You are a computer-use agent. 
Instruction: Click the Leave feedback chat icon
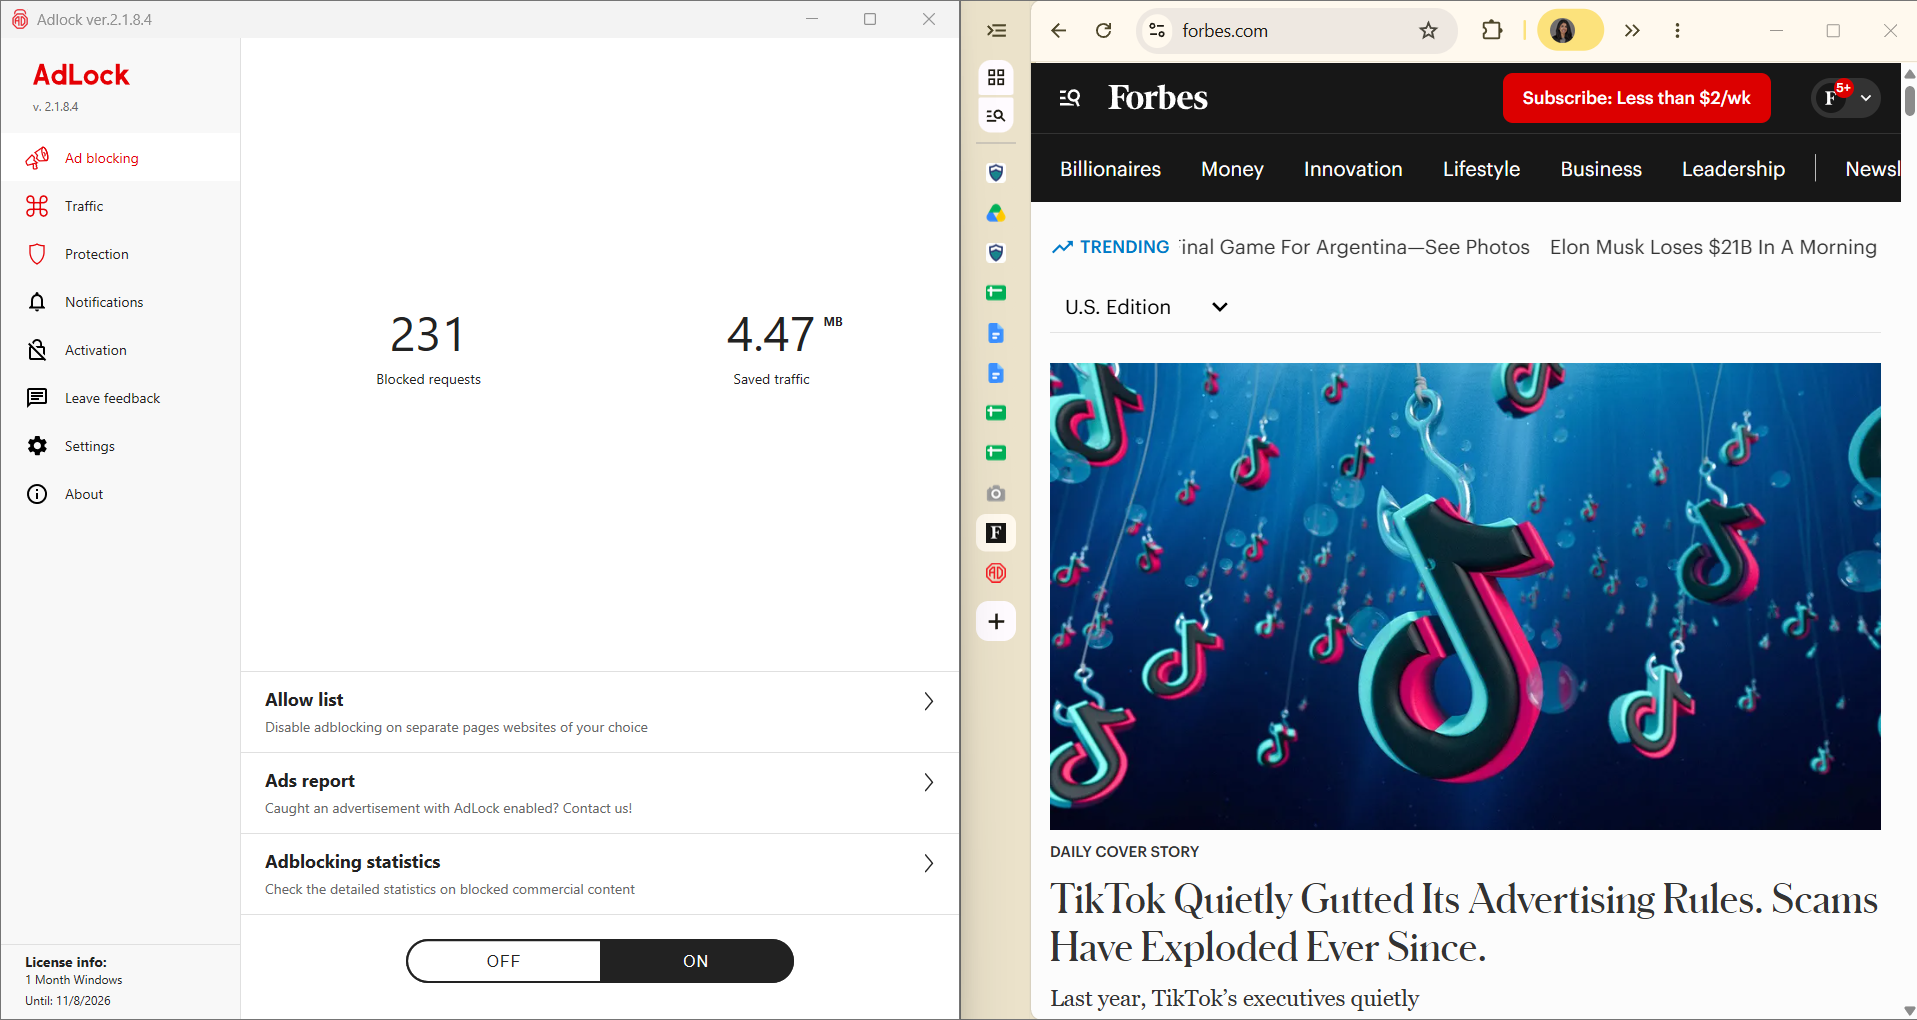(37, 398)
